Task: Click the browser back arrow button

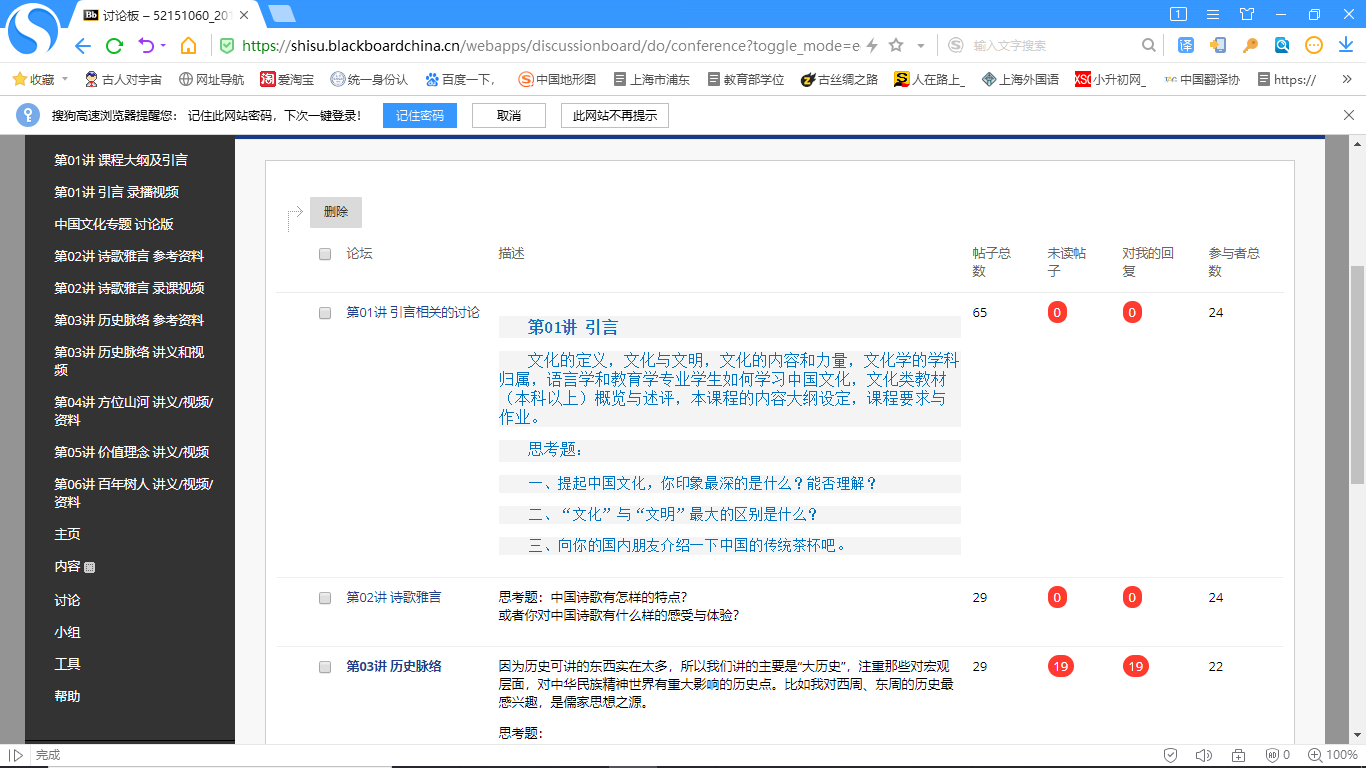Action: click(83, 46)
